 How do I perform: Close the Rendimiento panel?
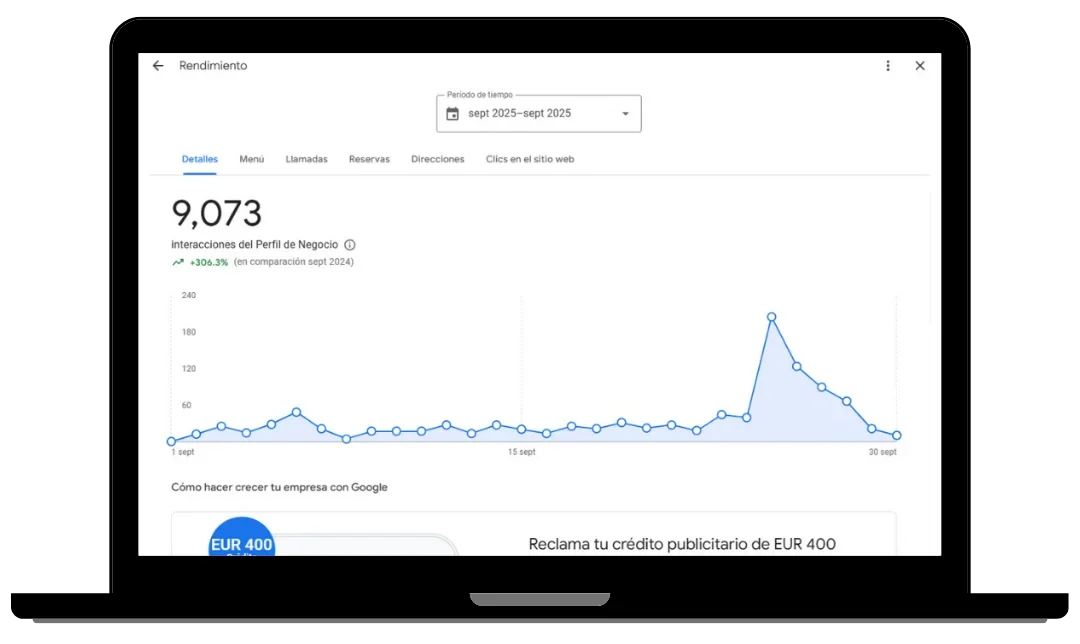point(920,65)
